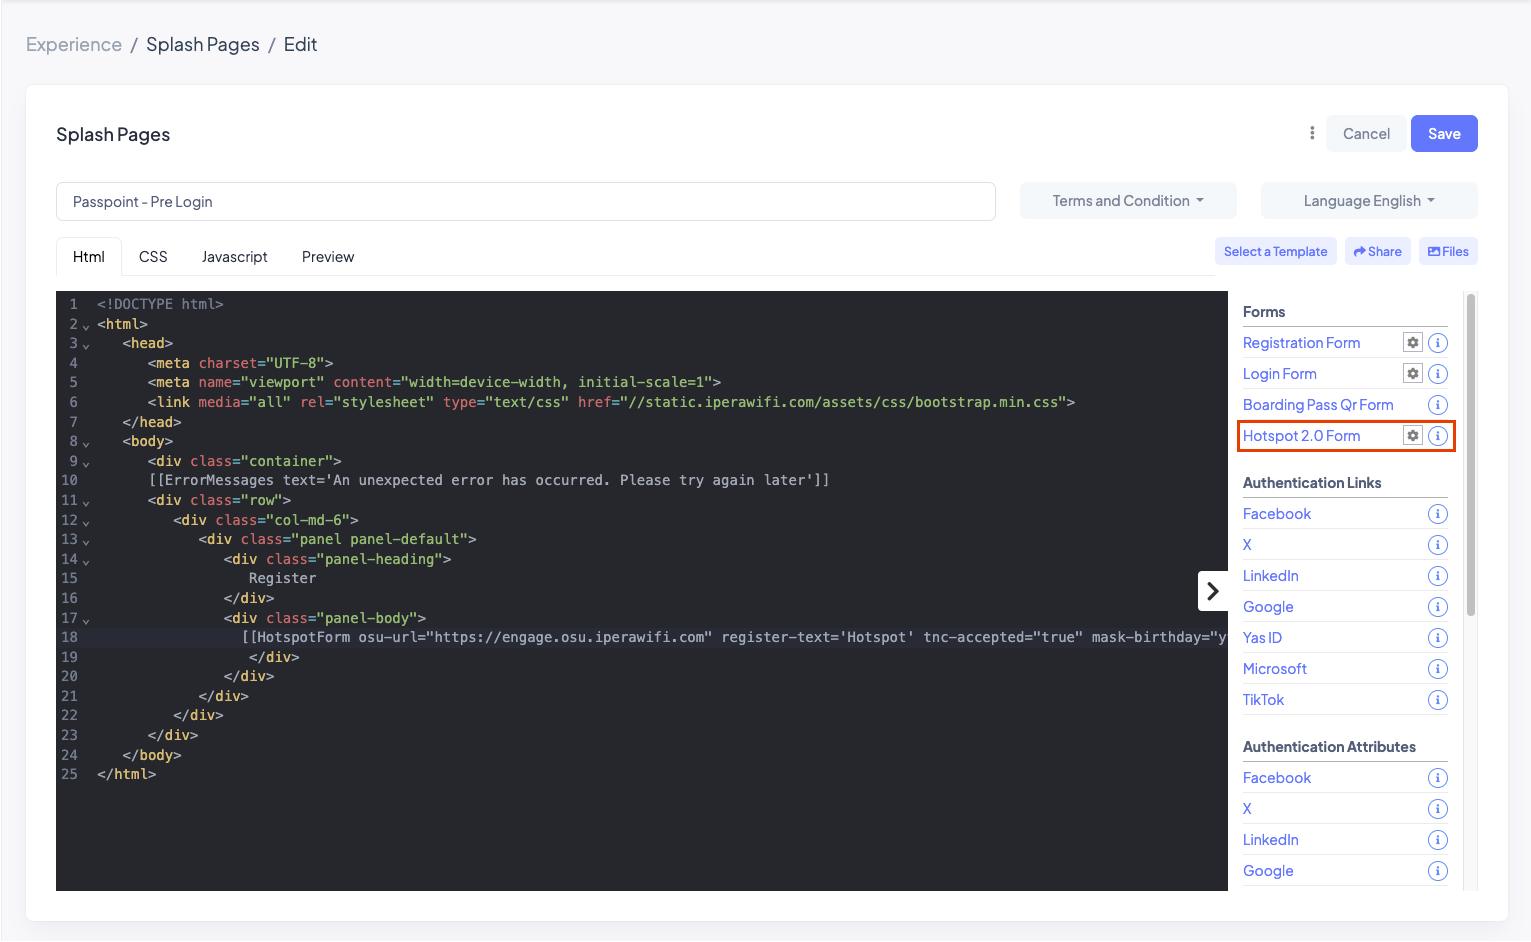Viewport: 1531px width, 942px height.
Task: Switch to the Html tab
Action: click(x=89, y=257)
